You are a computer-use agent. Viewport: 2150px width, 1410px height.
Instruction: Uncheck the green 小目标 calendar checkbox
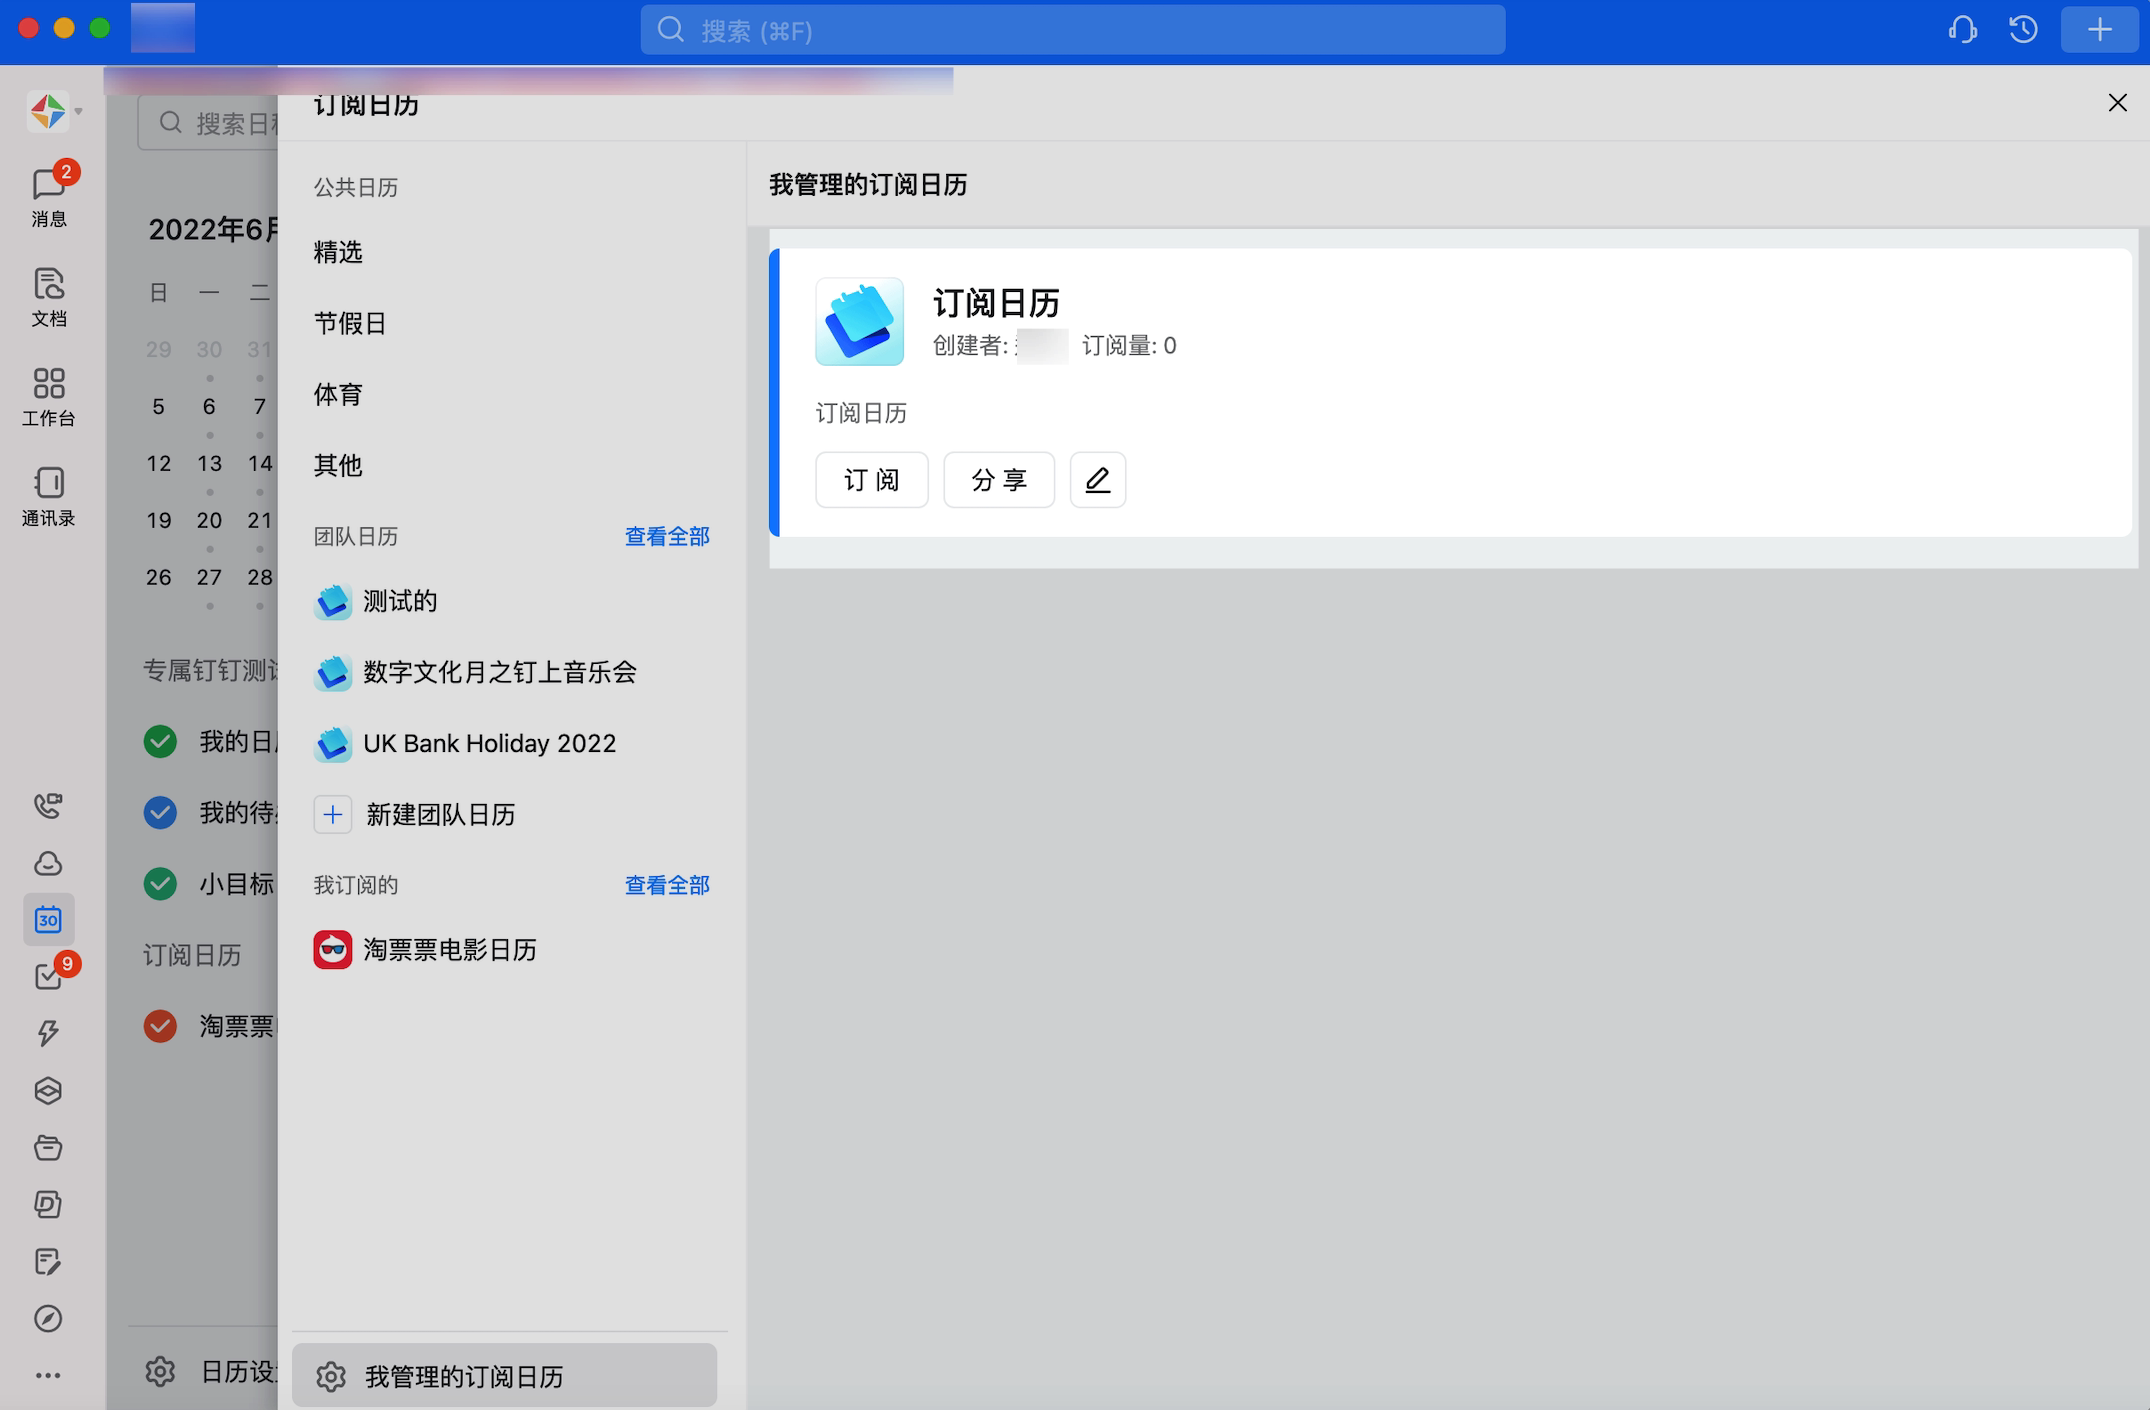pyautogui.click(x=160, y=884)
